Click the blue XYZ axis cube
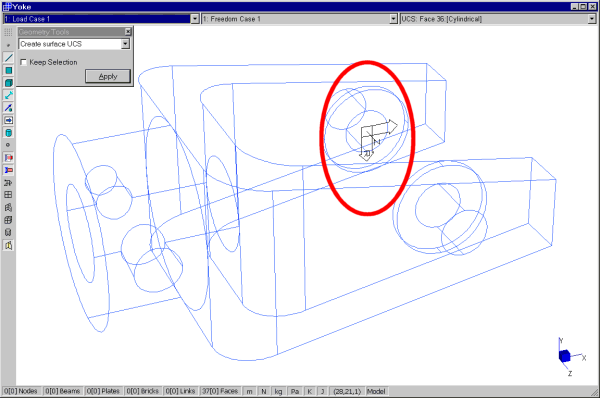 564,356
